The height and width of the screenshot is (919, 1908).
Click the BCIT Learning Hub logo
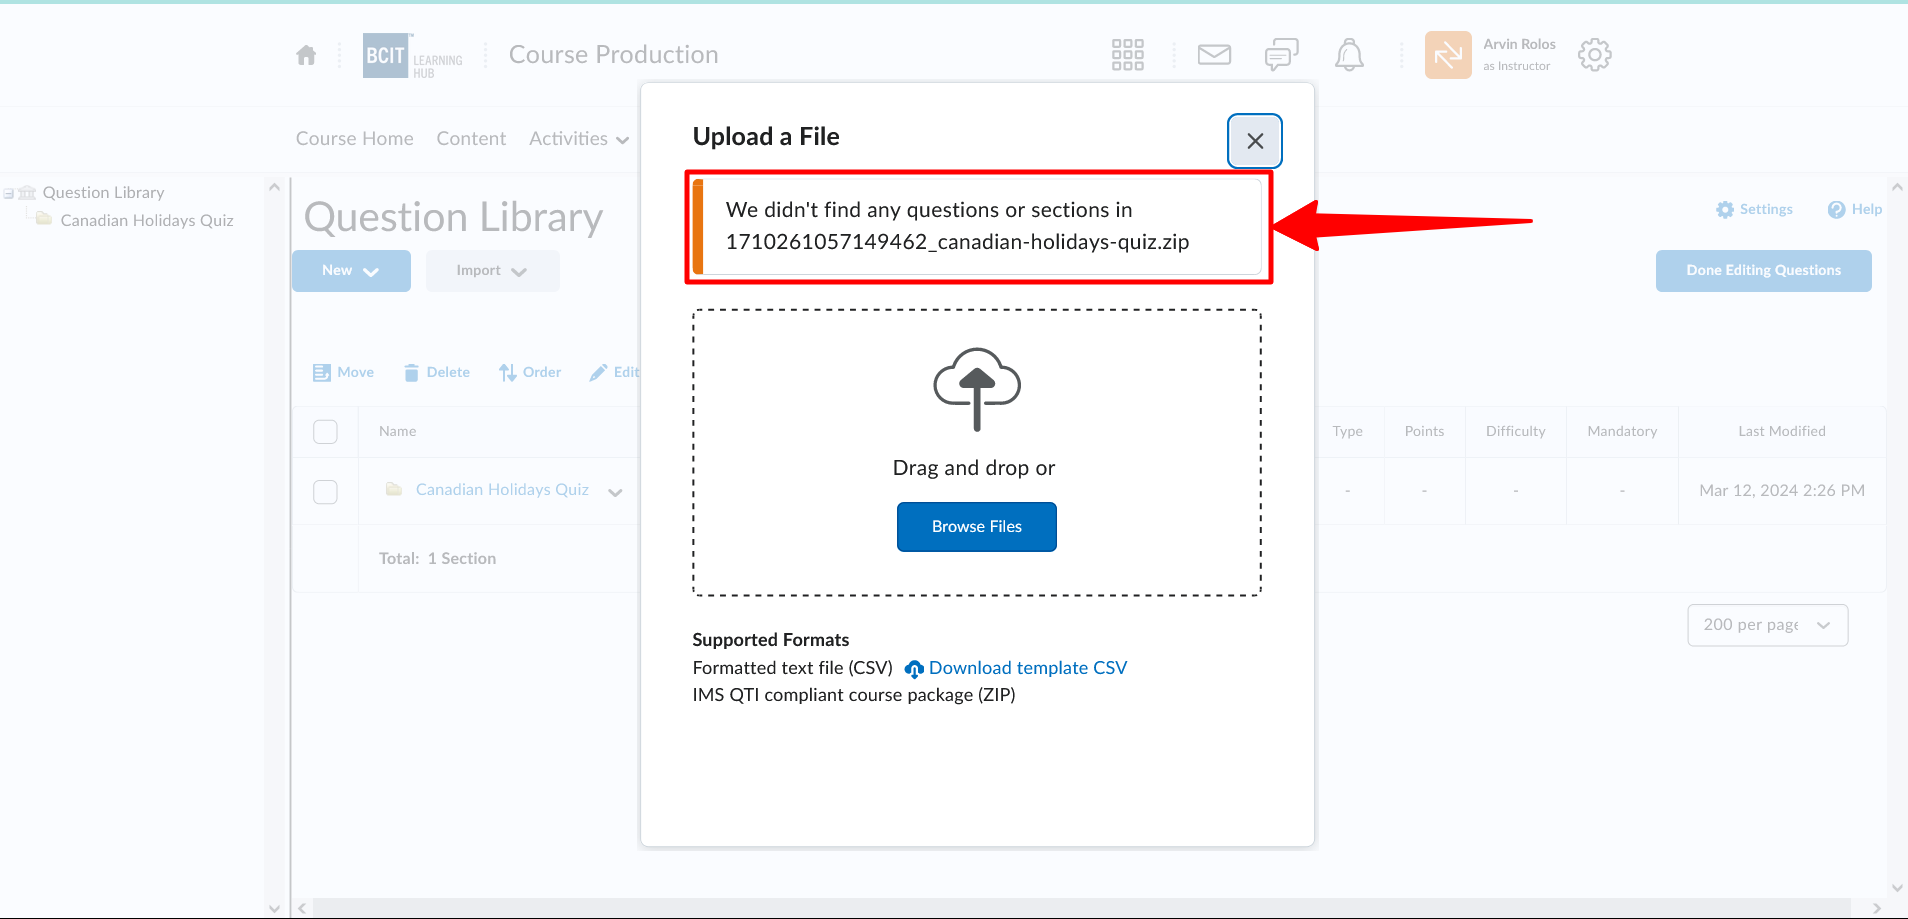pyautogui.click(x=412, y=55)
